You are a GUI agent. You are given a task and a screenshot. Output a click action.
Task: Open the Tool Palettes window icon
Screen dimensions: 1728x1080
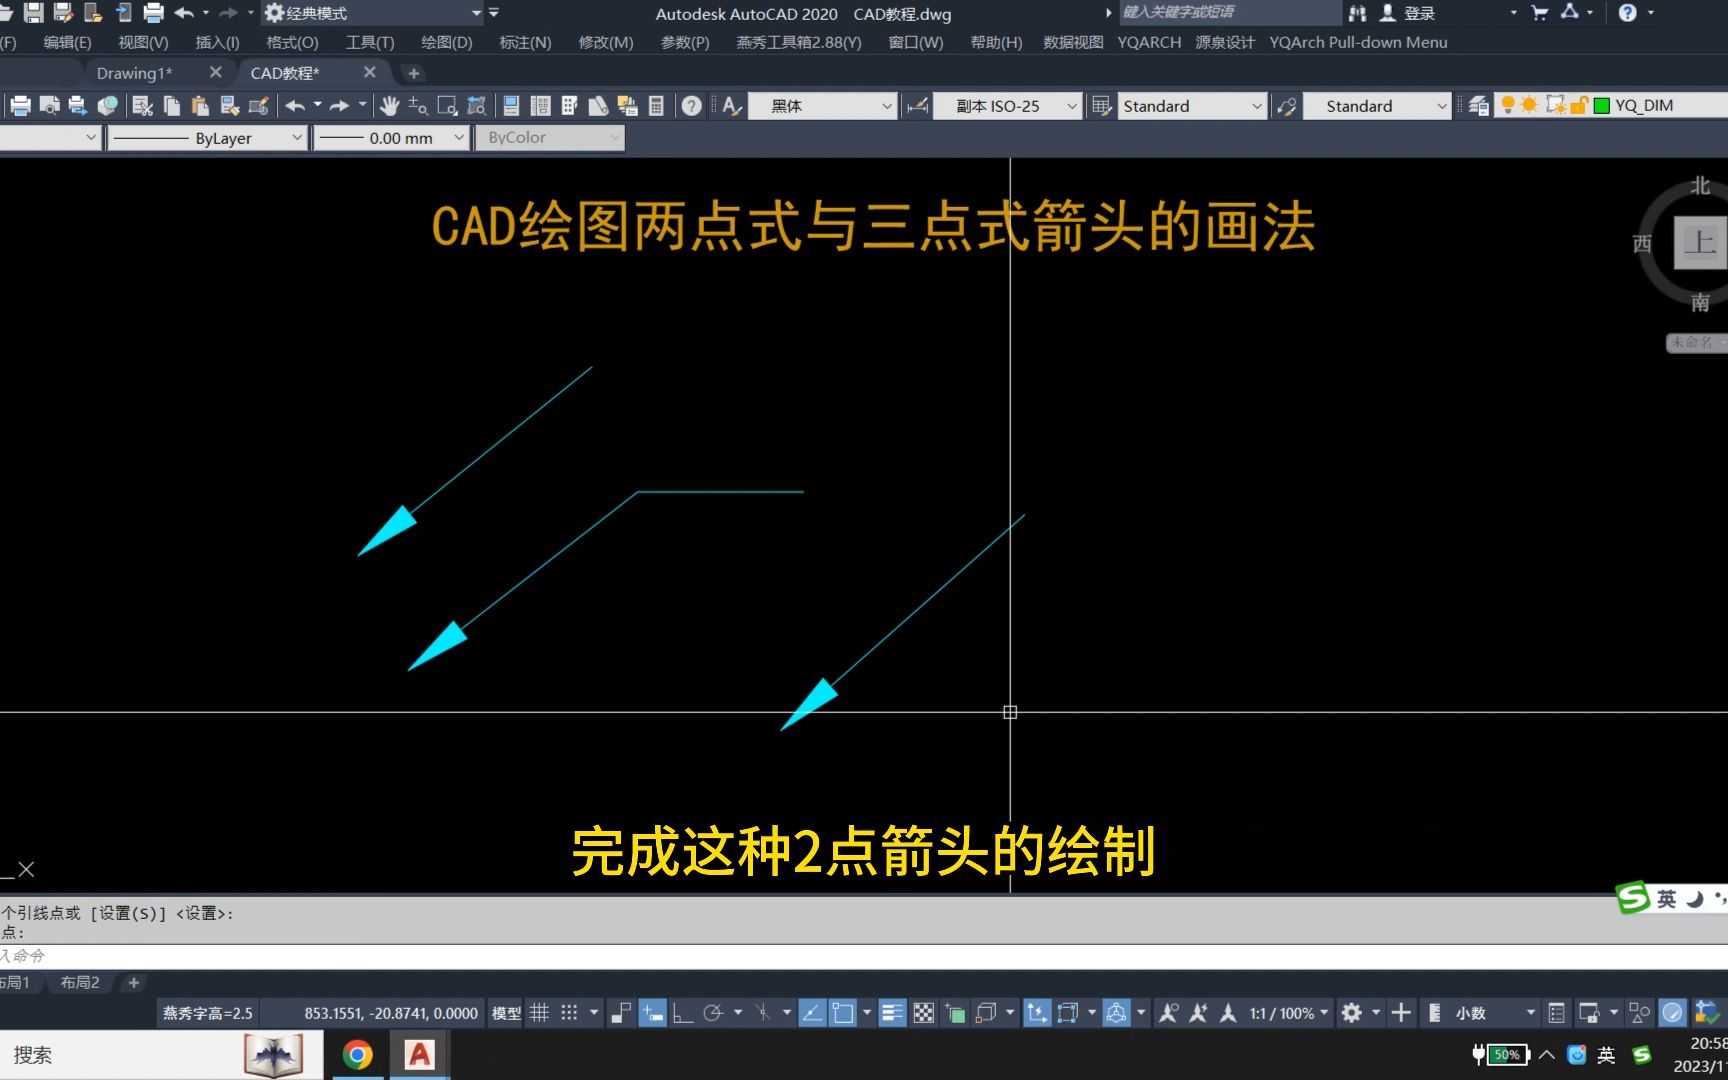click(569, 106)
